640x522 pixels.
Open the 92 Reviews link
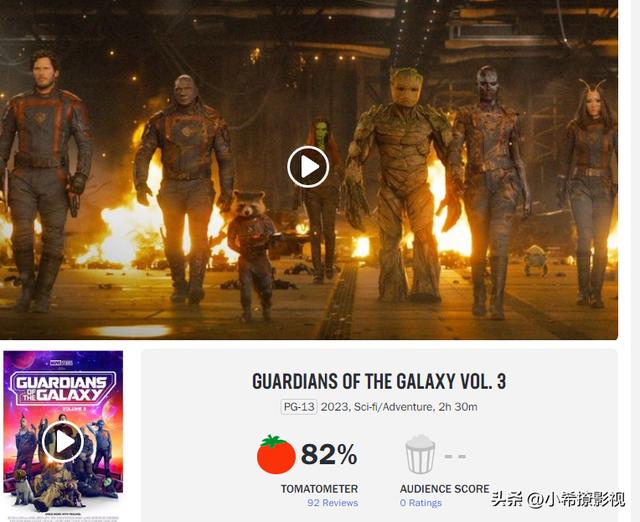click(x=333, y=503)
